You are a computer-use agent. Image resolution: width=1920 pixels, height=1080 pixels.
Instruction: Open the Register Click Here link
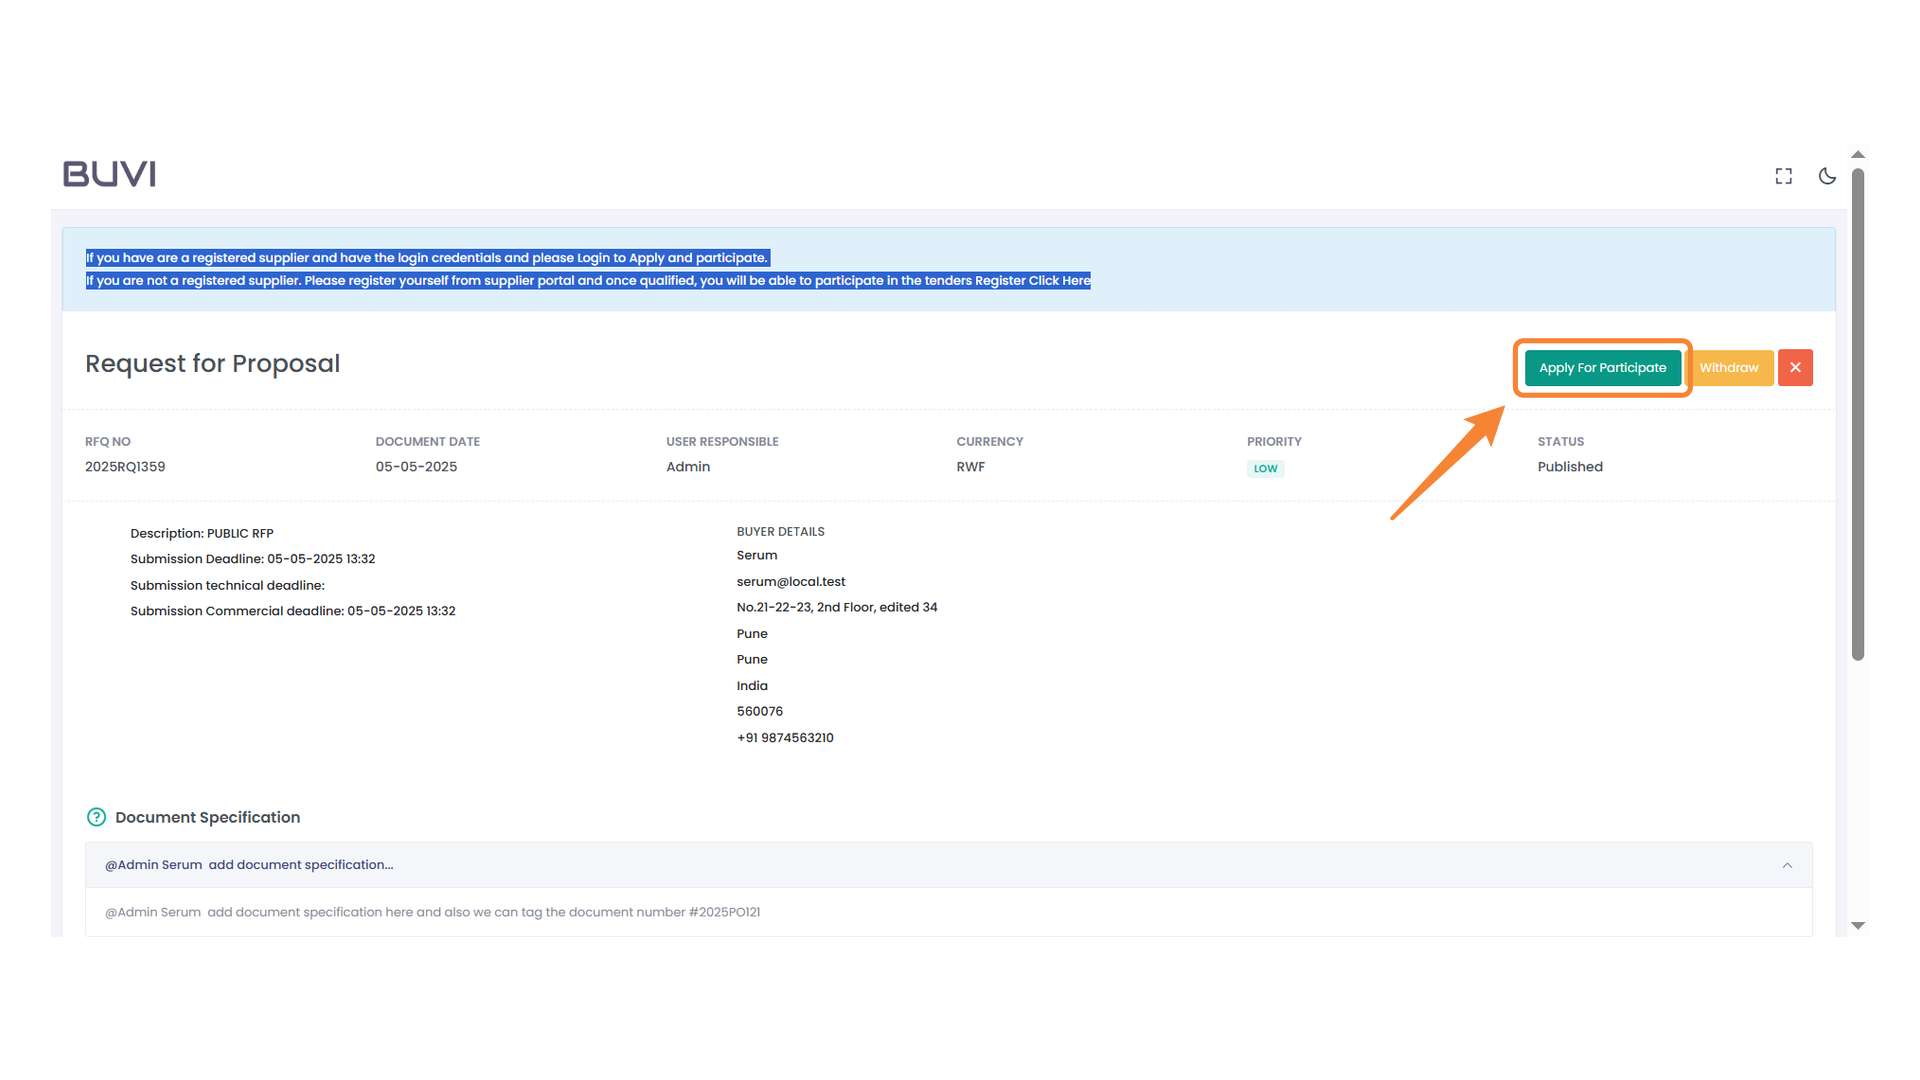[x=1032, y=281]
